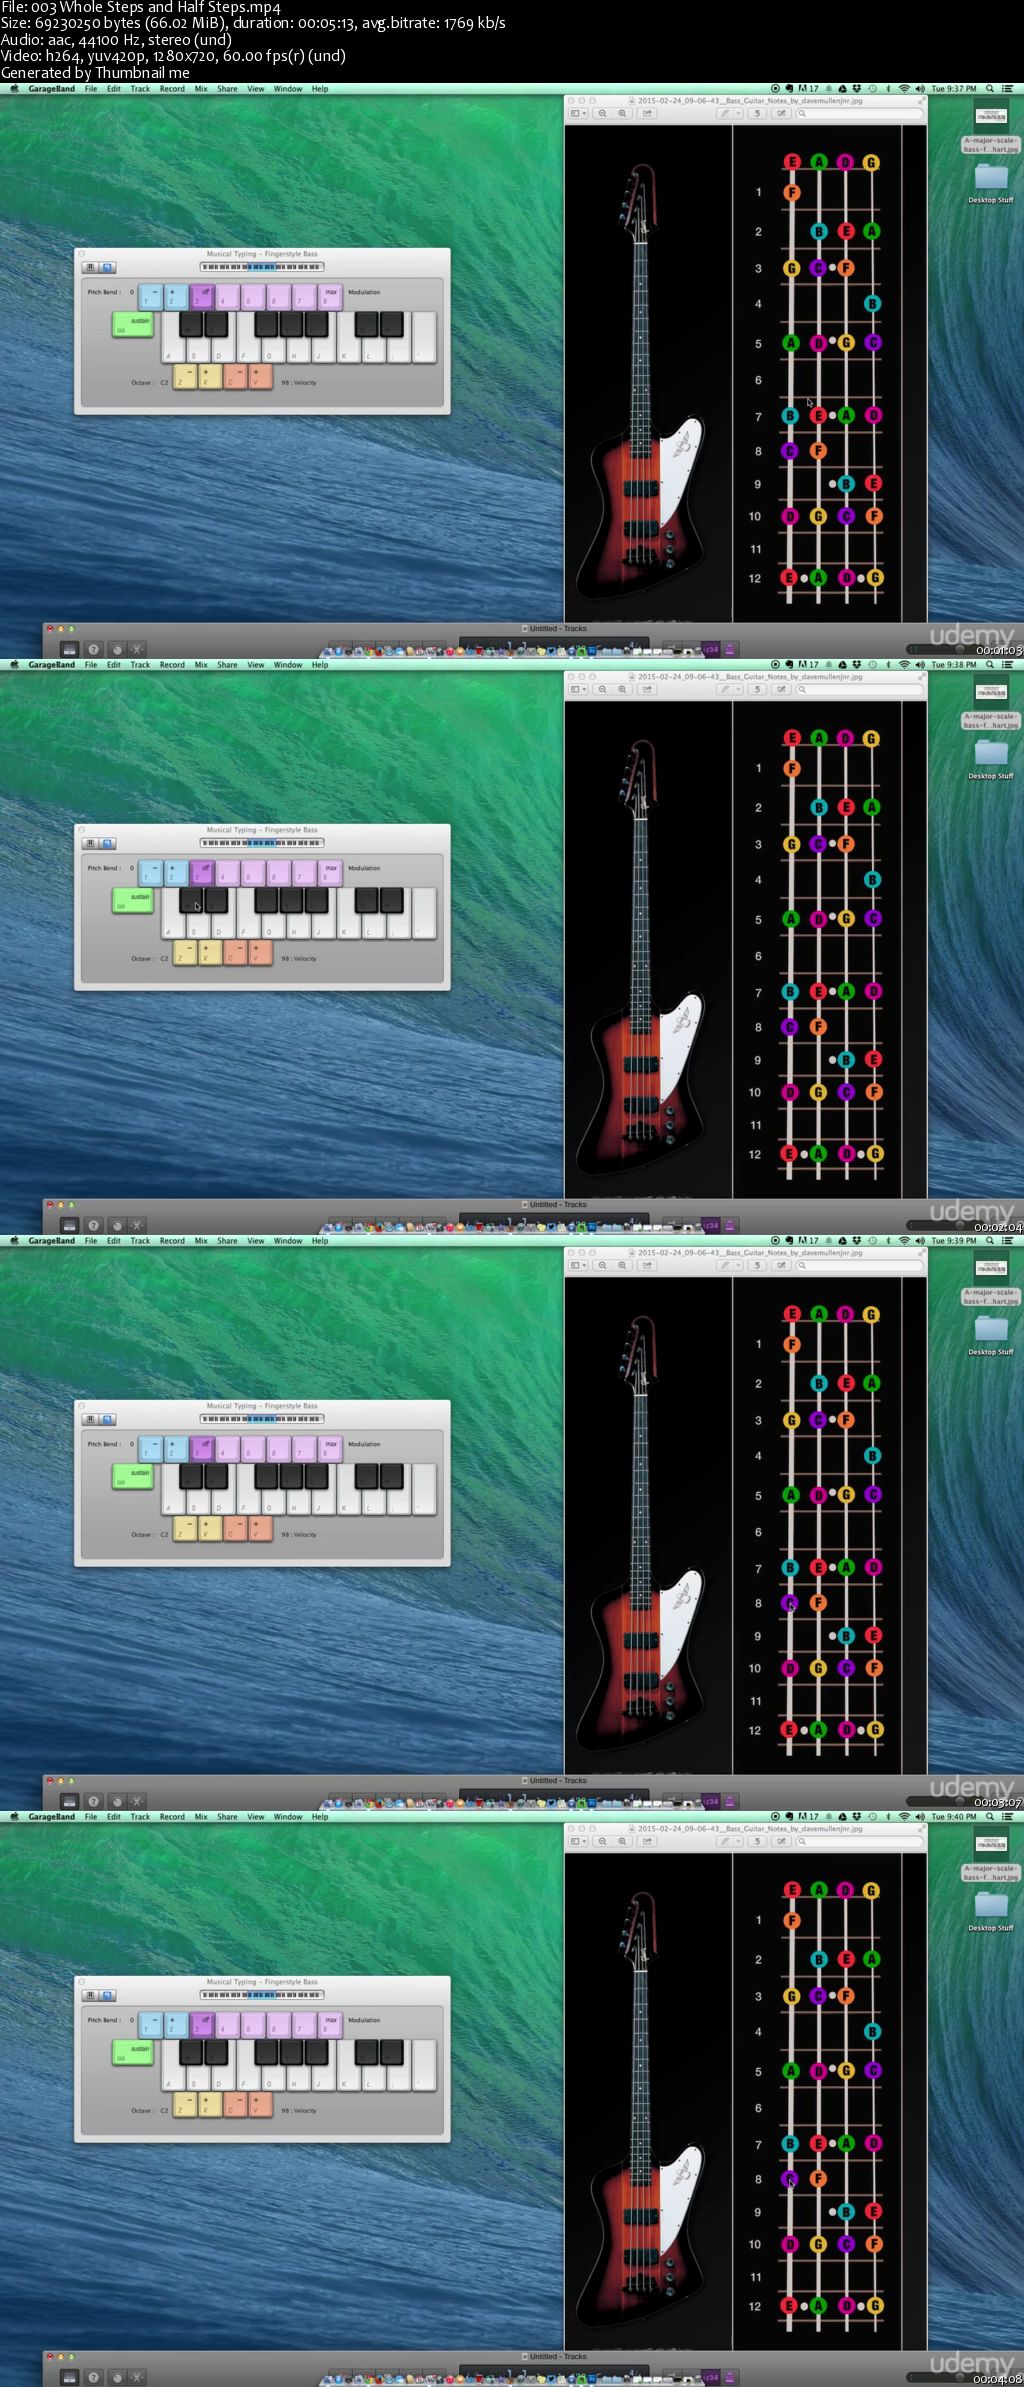This screenshot has width=1024, height=2387.
Task: 9:37 PM frame: click the octave down Z key
Action: 185,377
